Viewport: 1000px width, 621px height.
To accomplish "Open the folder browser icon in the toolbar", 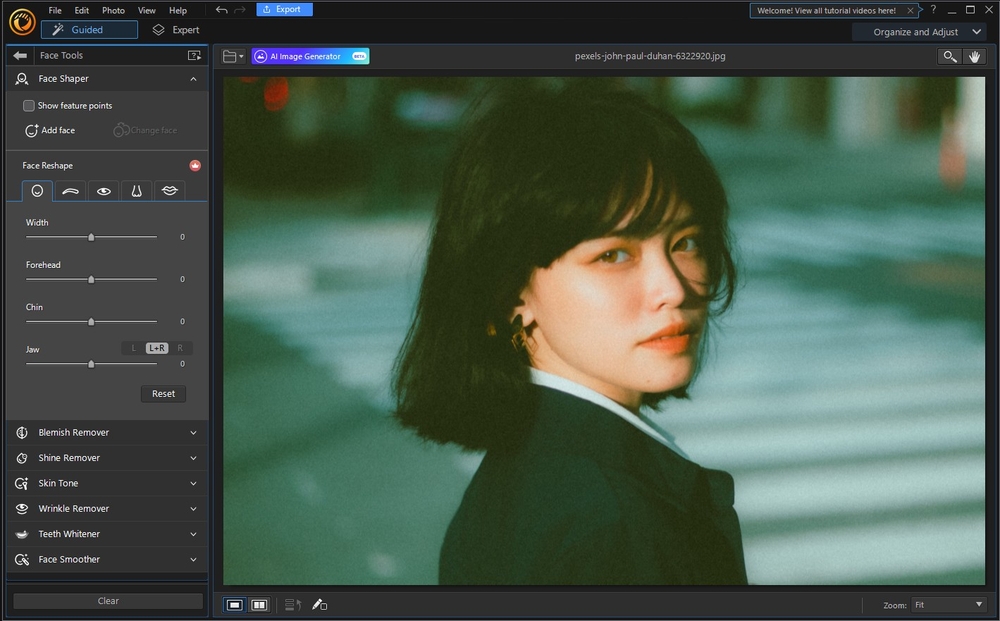I will pos(231,56).
